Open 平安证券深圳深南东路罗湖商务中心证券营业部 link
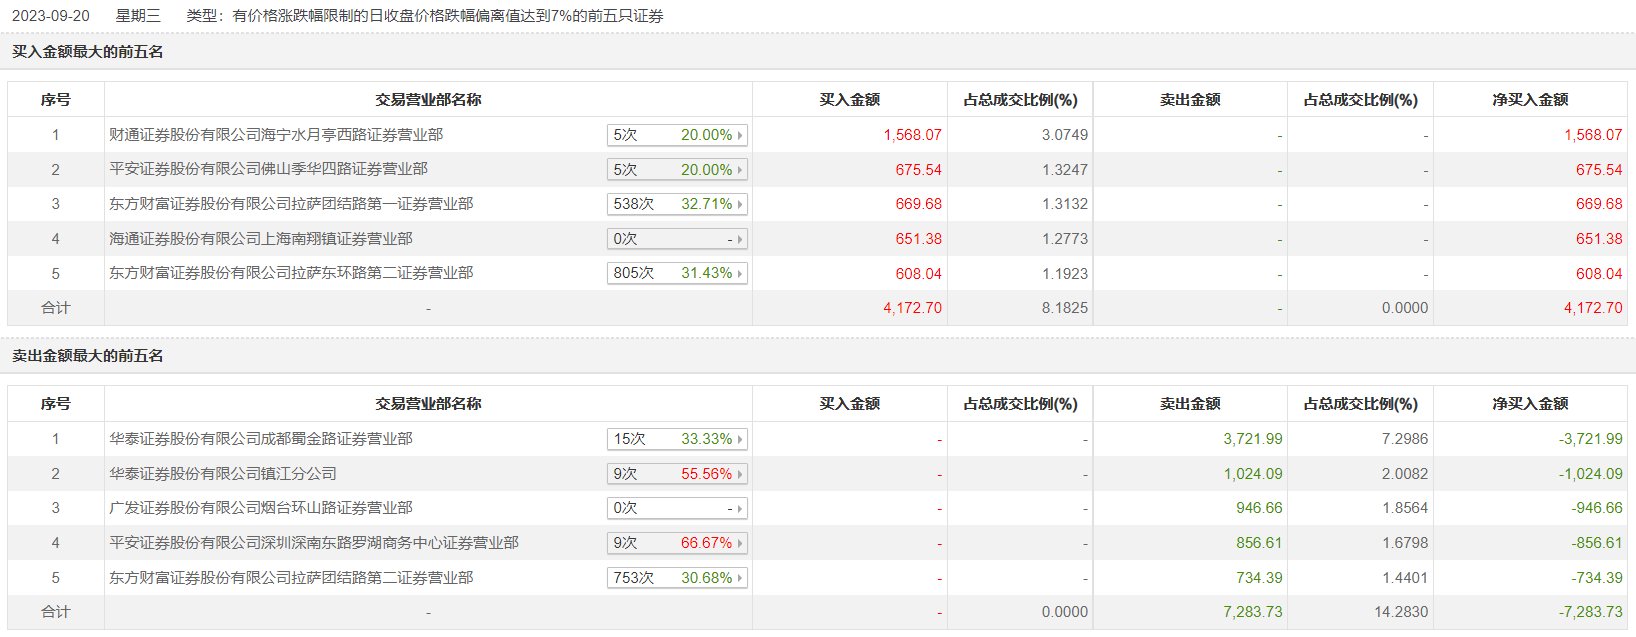The height and width of the screenshot is (637, 1636). [314, 543]
